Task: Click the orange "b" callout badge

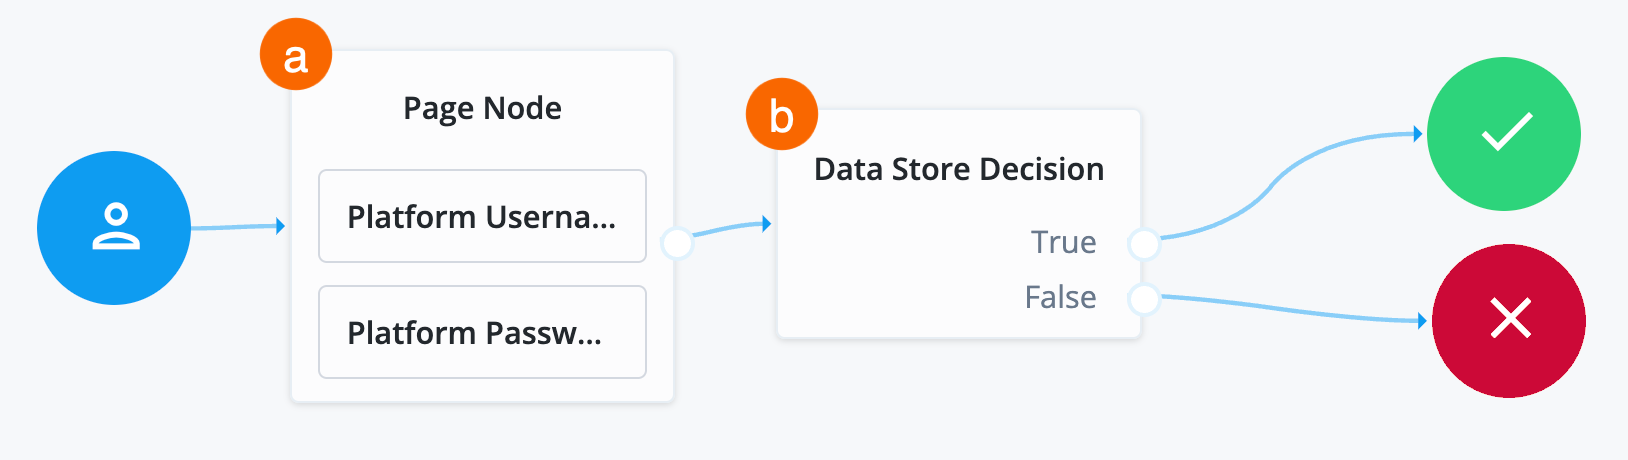Action: click(x=782, y=115)
